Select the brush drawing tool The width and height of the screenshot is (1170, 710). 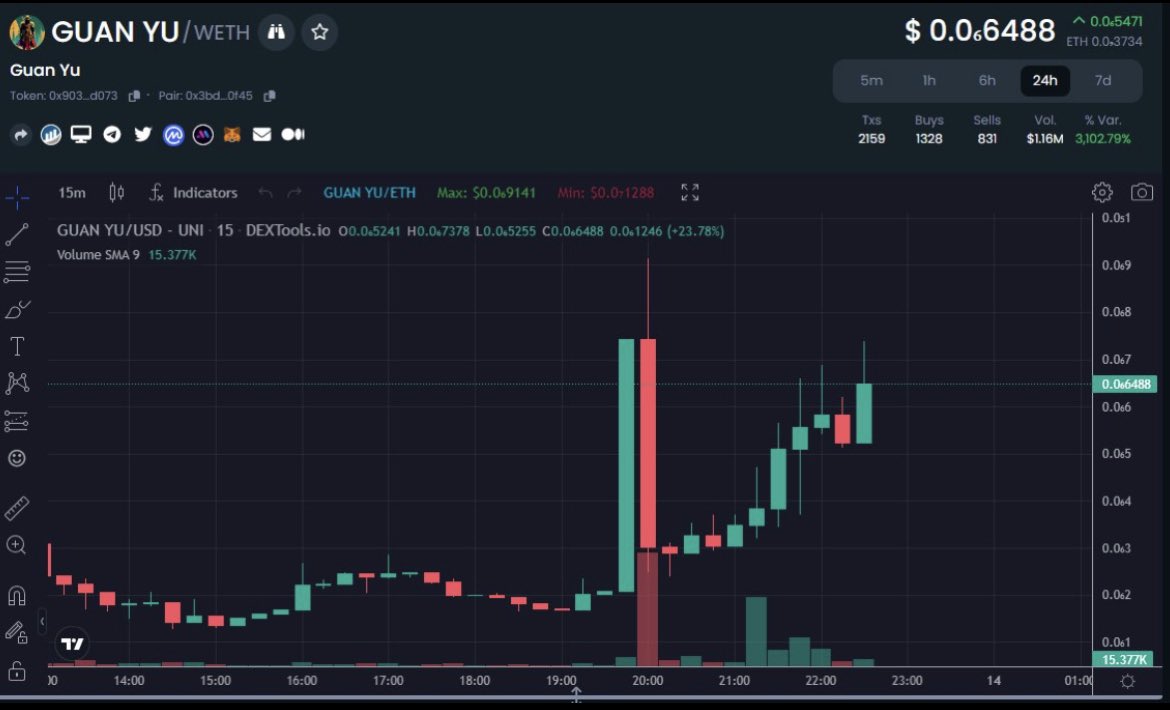click(x=17, y=310)
